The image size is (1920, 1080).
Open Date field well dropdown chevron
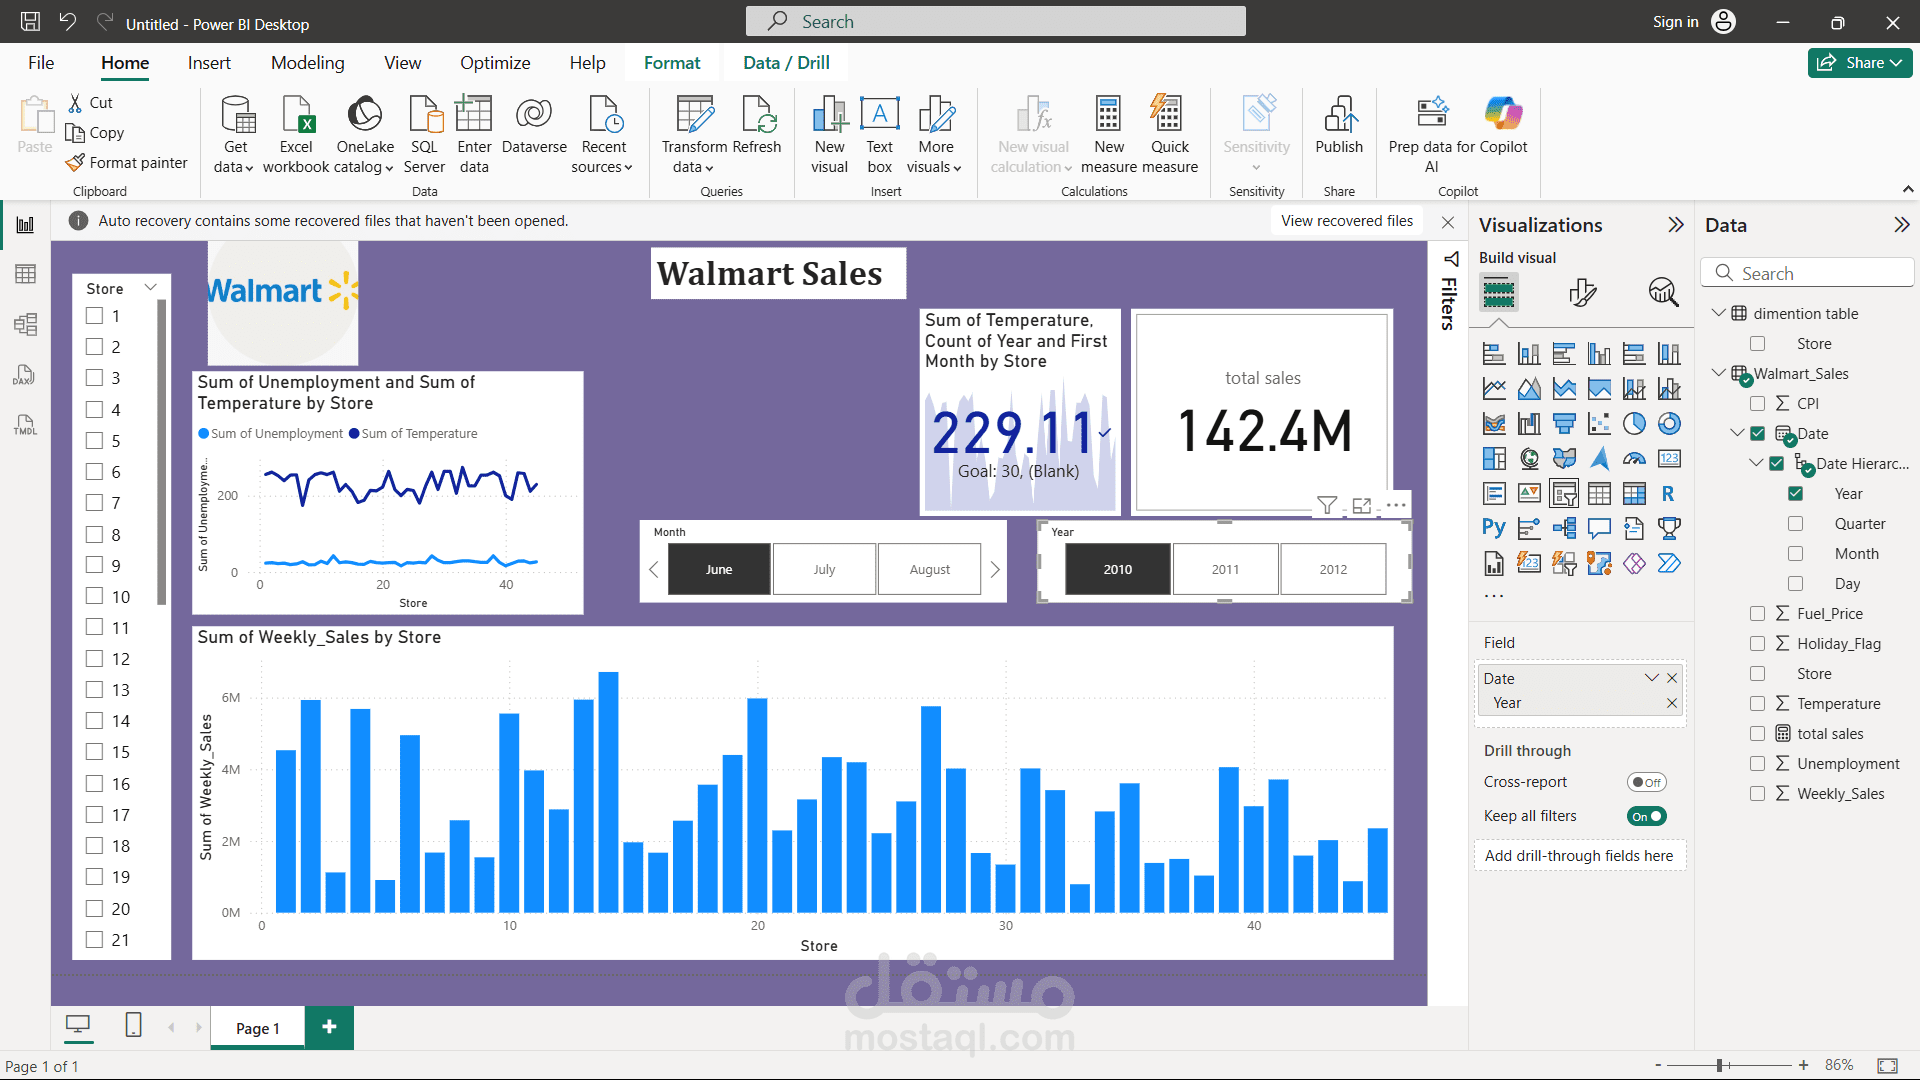click(x=1651, y=678)
